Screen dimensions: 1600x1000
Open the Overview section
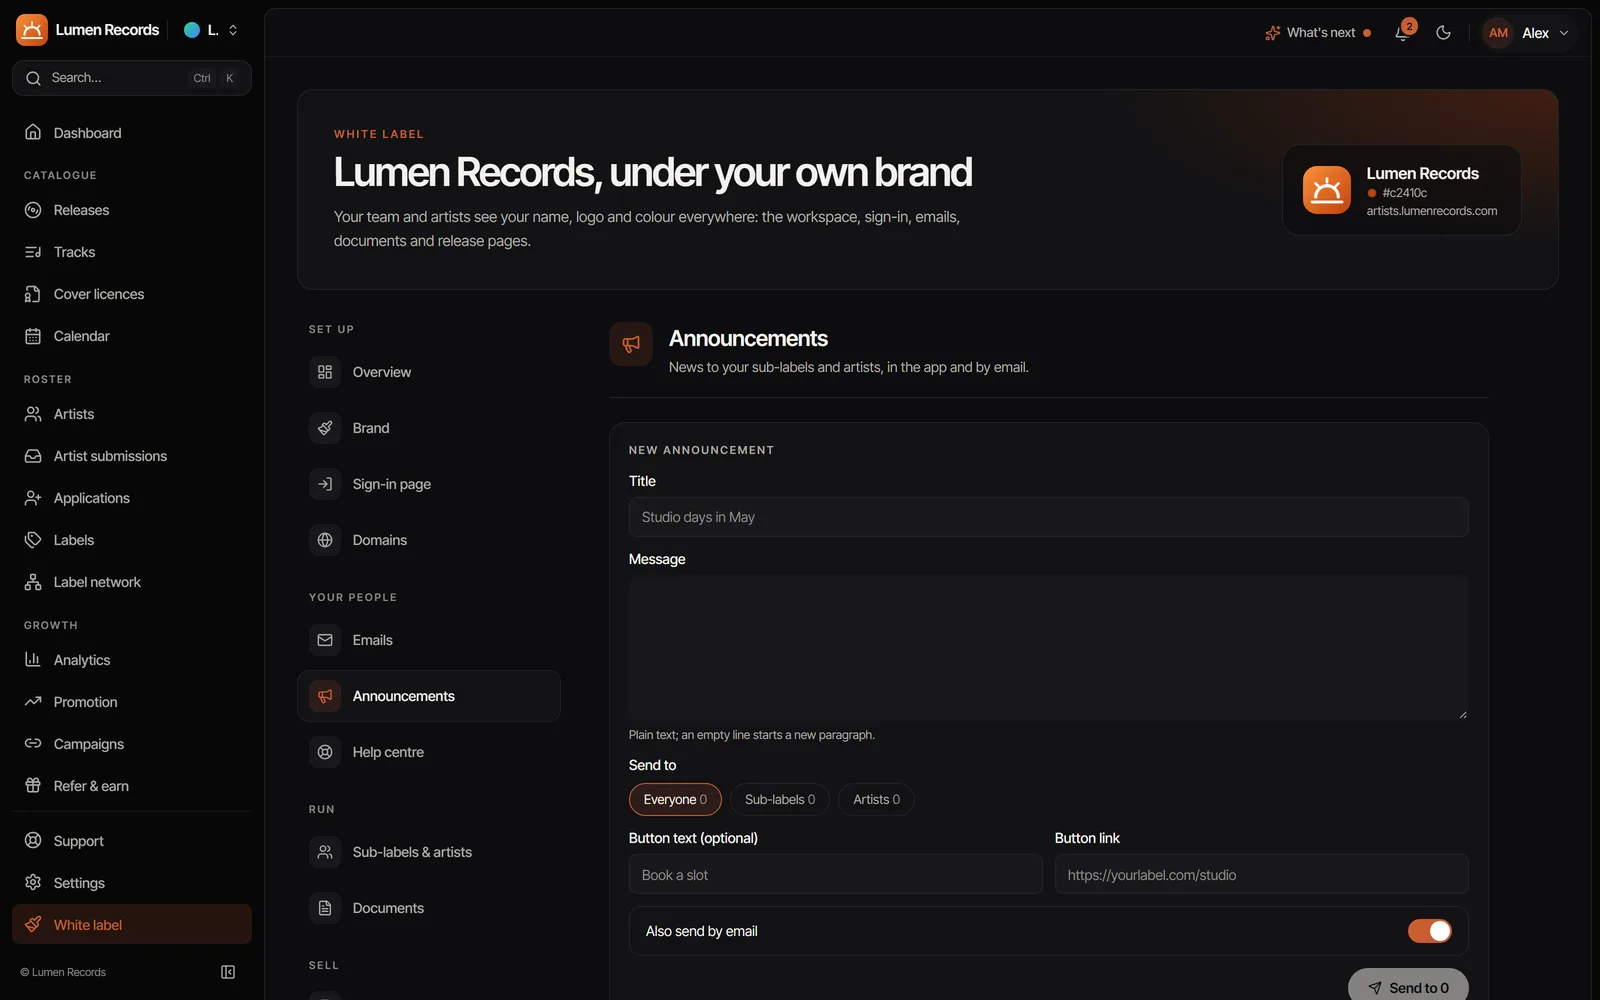(x=429, y=372)
